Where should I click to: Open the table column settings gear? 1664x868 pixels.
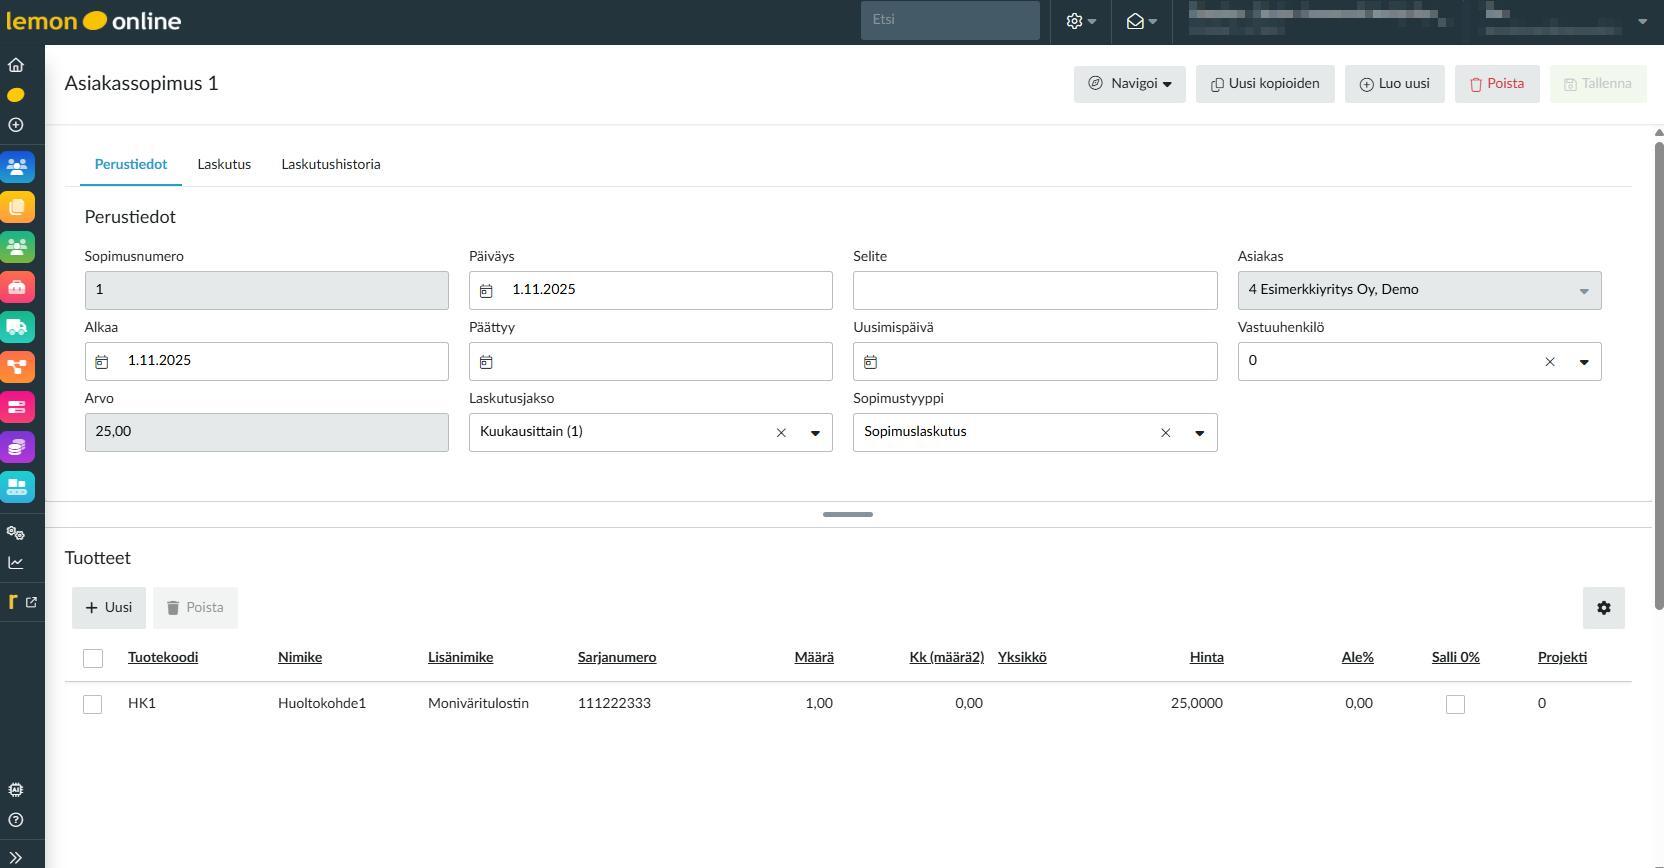click(1603, 608)
